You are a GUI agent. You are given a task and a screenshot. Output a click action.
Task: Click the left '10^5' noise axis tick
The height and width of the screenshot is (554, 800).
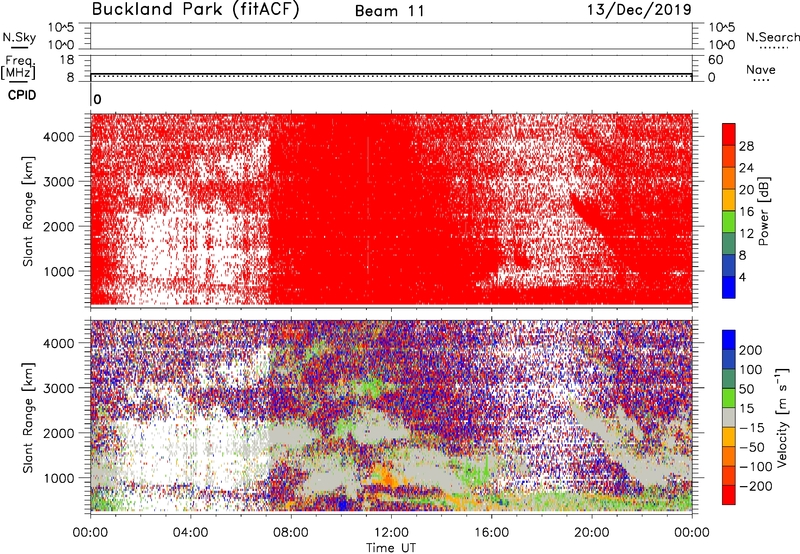[61, 27]
